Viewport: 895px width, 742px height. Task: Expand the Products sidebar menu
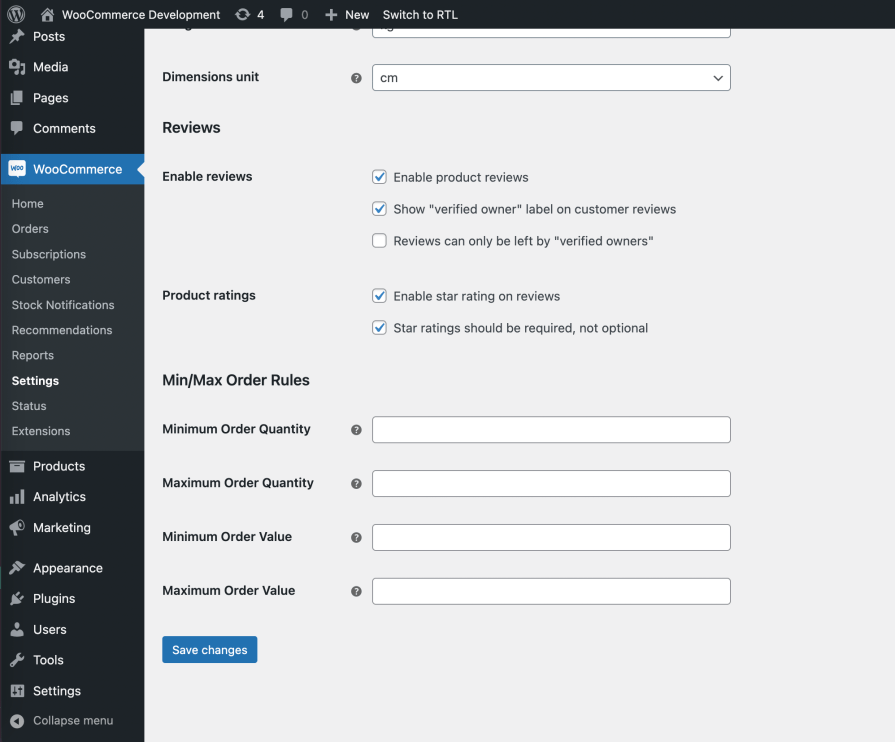(x=59, y=466)
